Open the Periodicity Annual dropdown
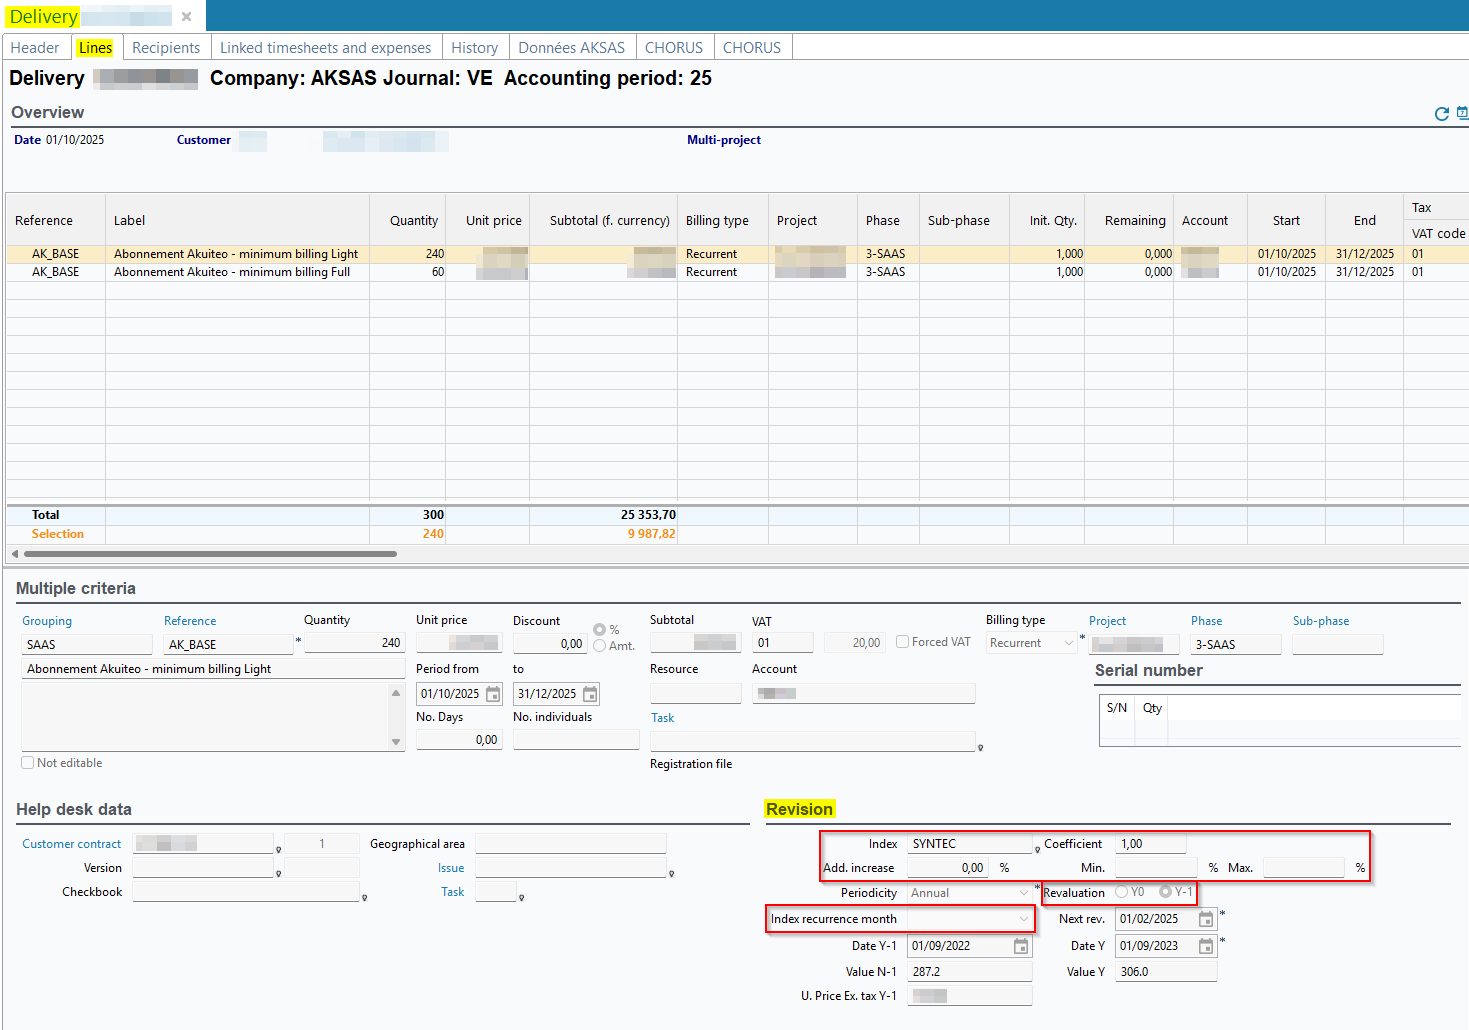The image size is (1469, 1030). (1023, 893)
